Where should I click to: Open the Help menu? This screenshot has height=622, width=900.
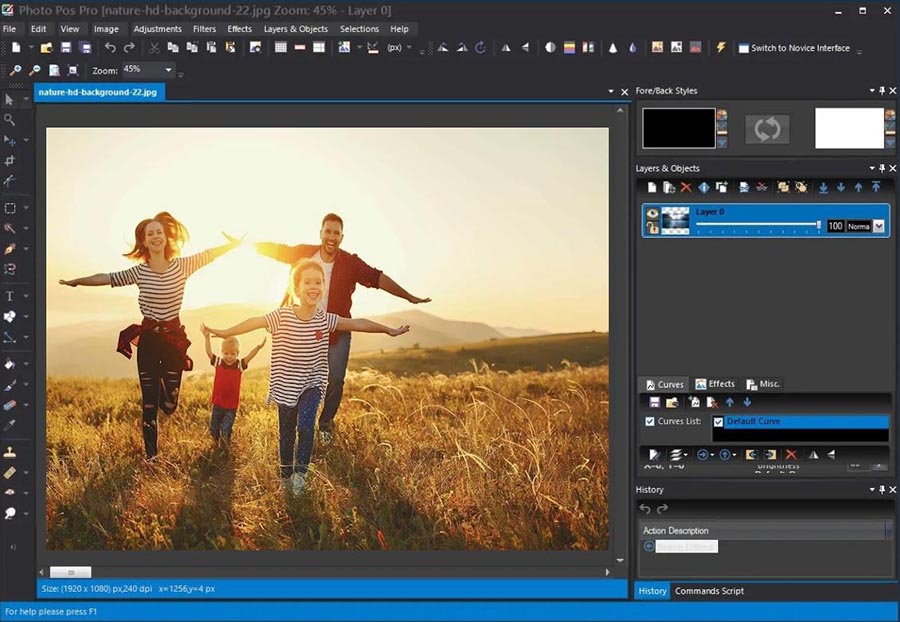tap(399, 29)
